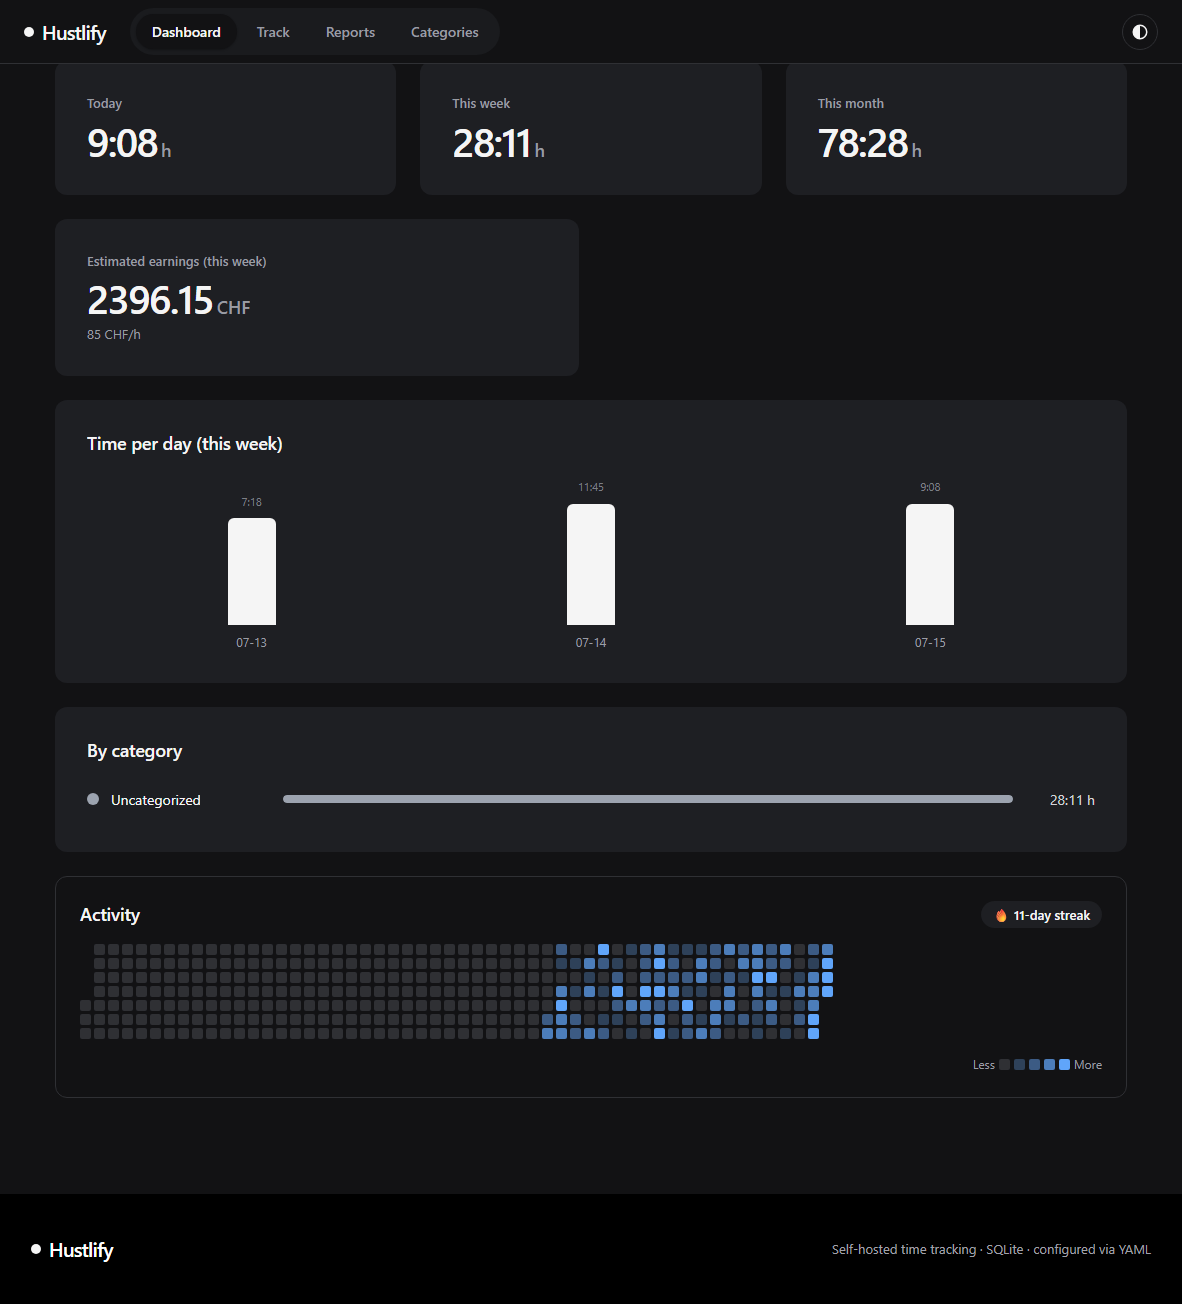Image resolution: width=1182 pixels, height=1304 pixels.
Task: Click the This week 28:11 value
Action: coord(498,144)
